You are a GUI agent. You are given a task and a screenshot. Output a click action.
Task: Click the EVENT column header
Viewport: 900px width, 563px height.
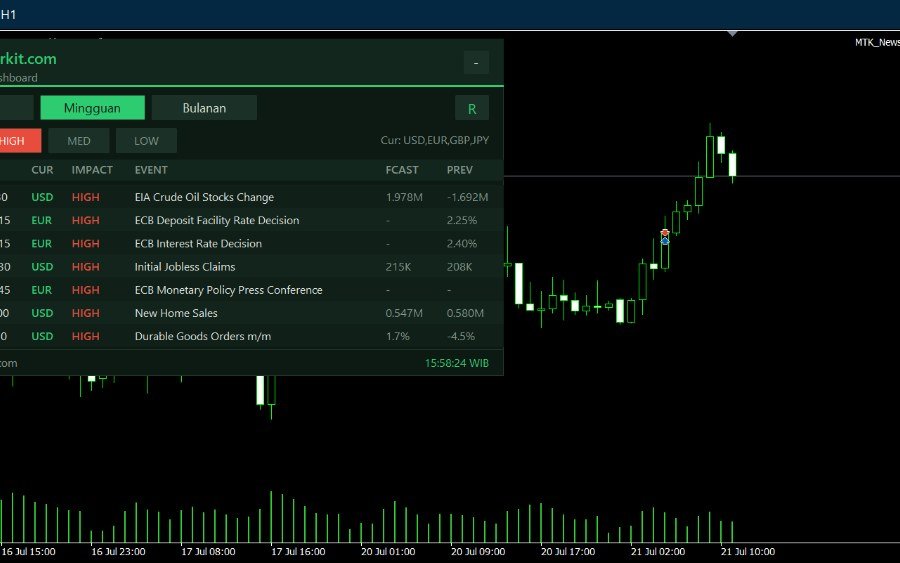tap(151, 170)
